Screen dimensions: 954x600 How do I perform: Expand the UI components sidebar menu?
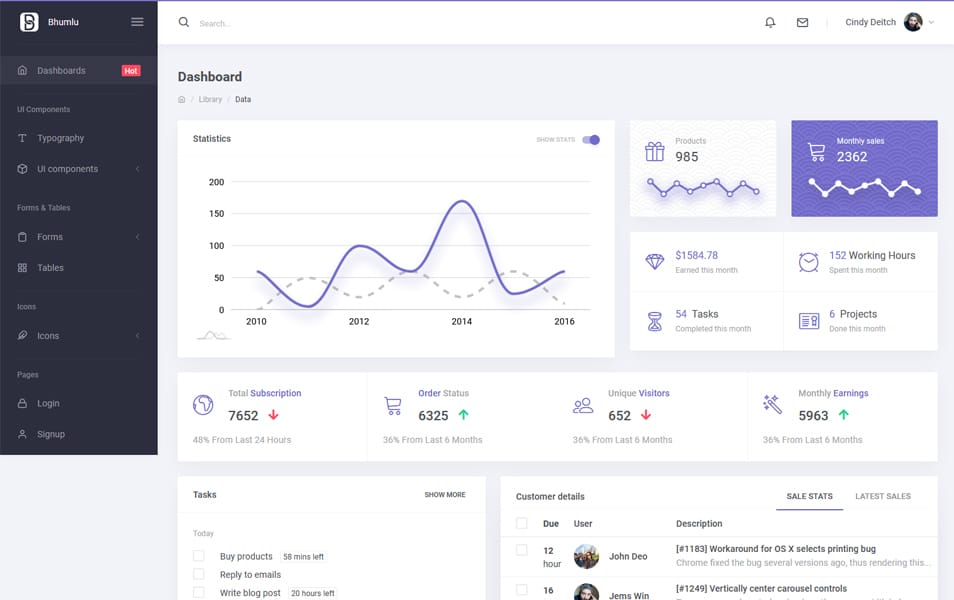click(x=67, y=169)
